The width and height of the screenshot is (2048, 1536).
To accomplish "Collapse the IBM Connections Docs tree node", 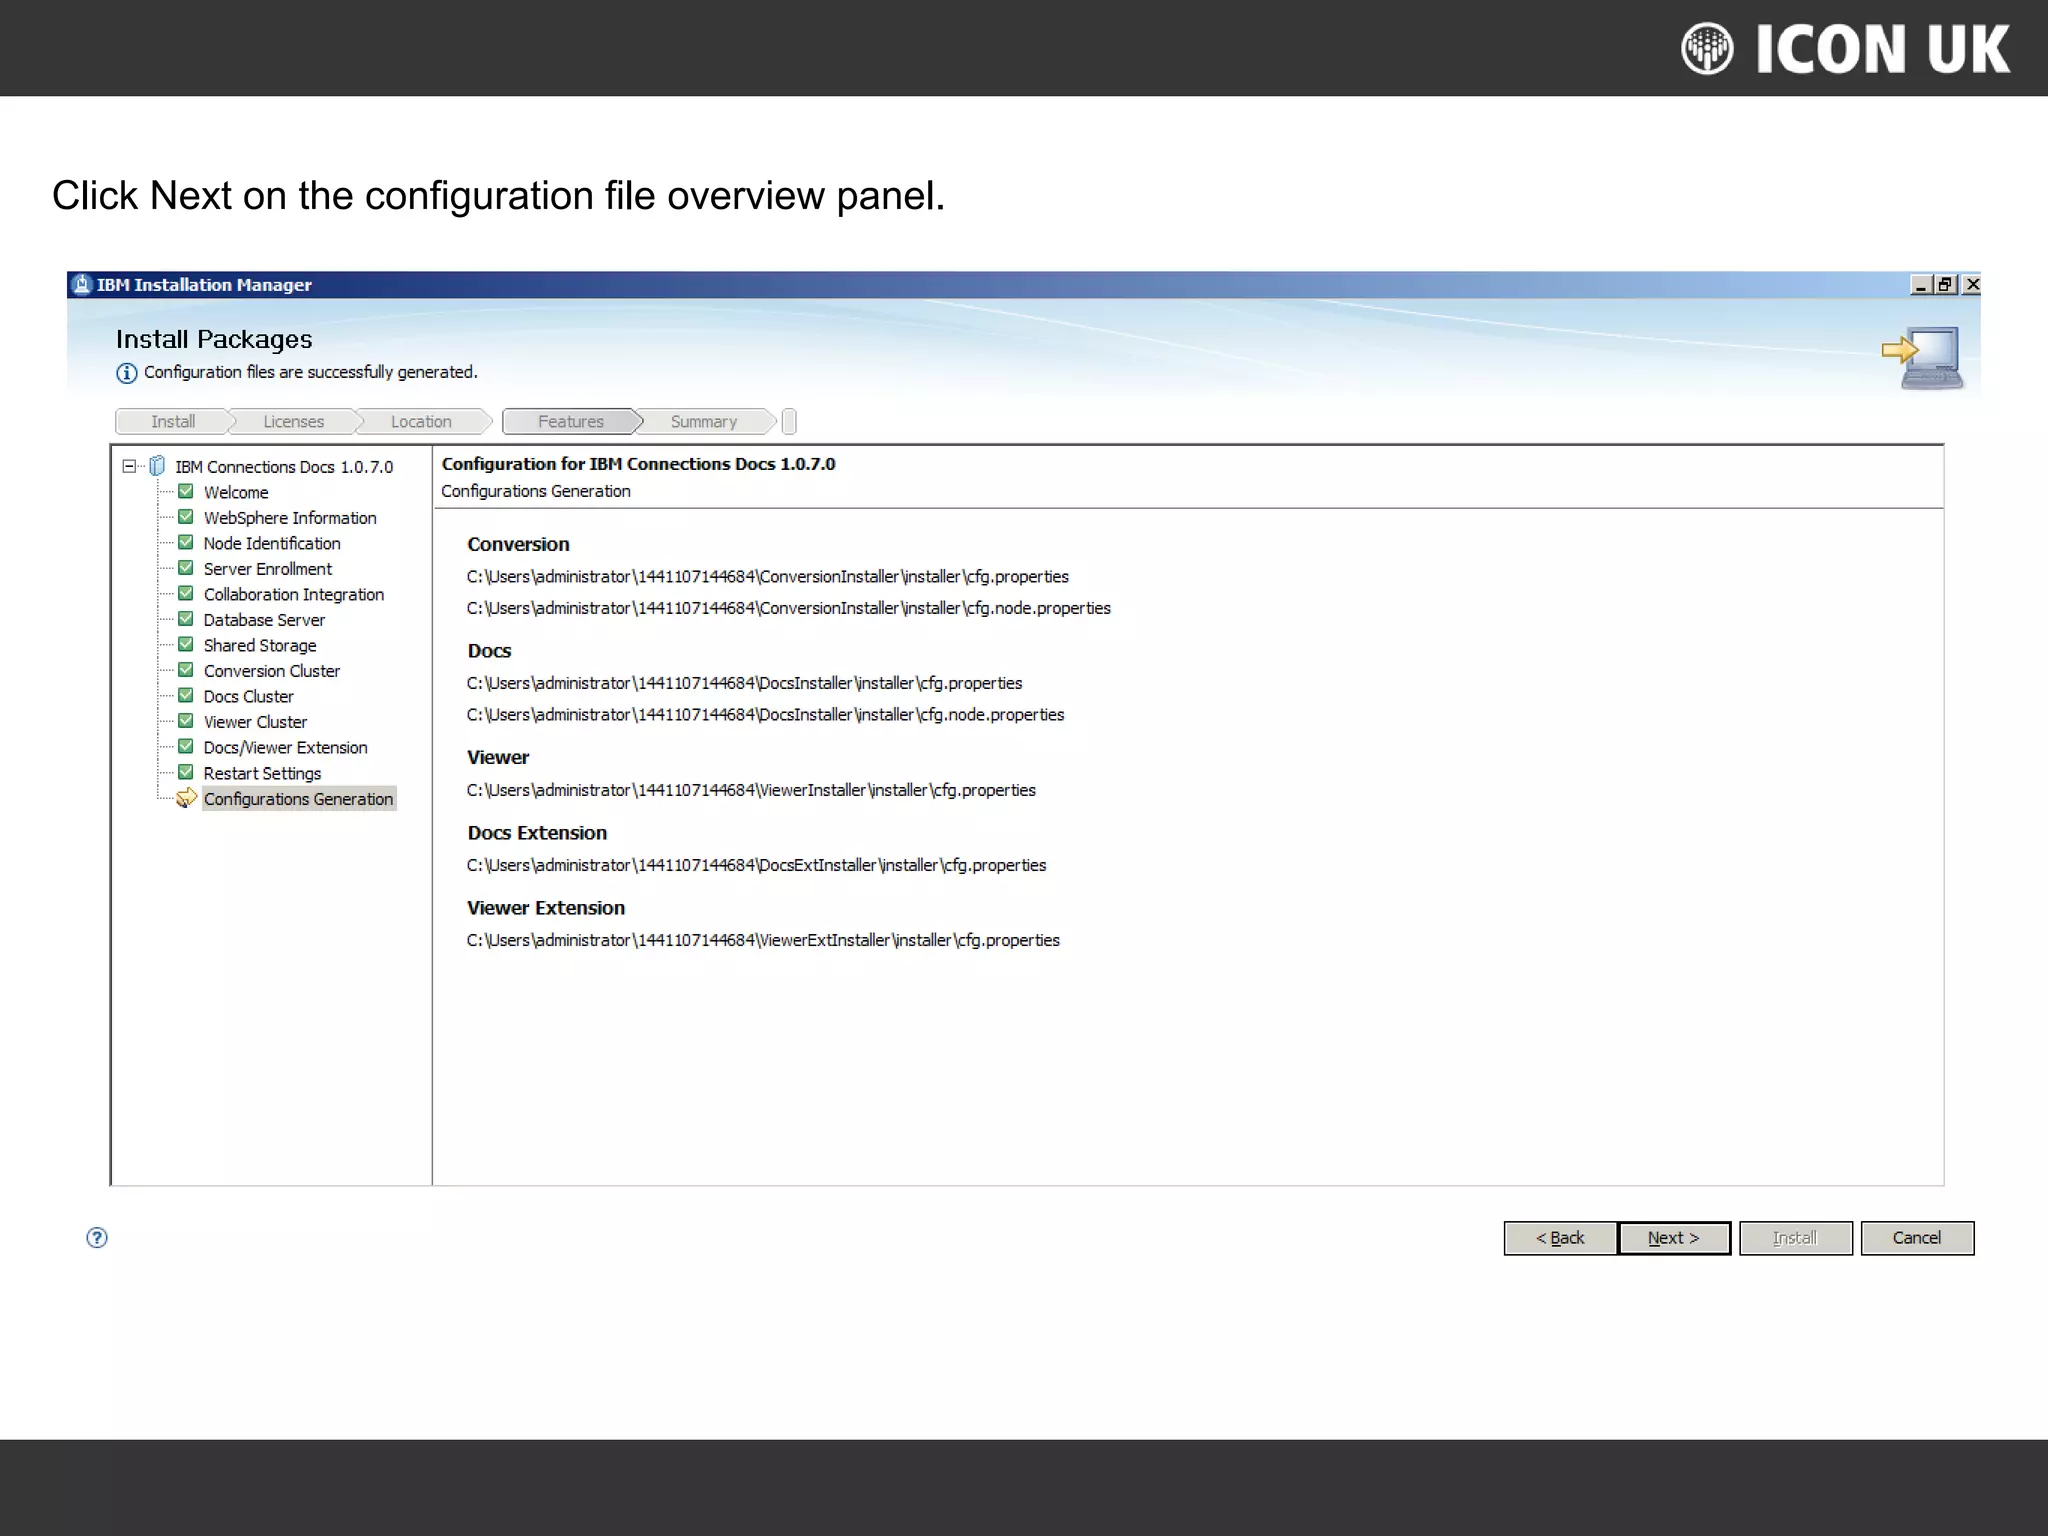I will [129, 466].
